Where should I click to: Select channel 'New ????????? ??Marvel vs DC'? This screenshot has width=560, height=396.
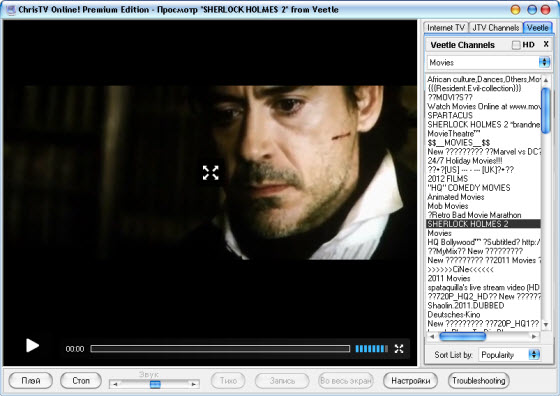pyautogui.click(x=484, y=152)
